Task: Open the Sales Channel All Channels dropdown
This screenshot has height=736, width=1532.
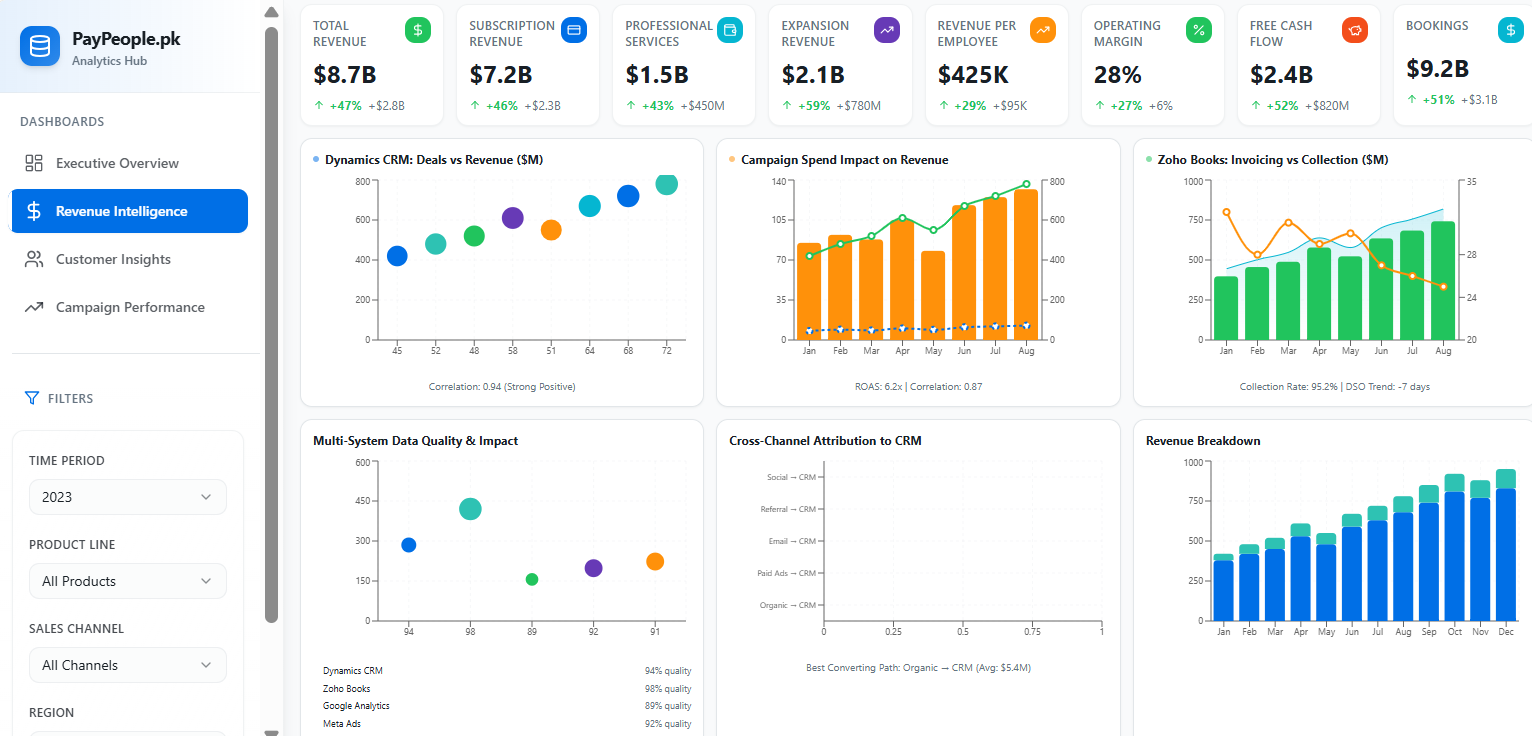Action: 128,665
